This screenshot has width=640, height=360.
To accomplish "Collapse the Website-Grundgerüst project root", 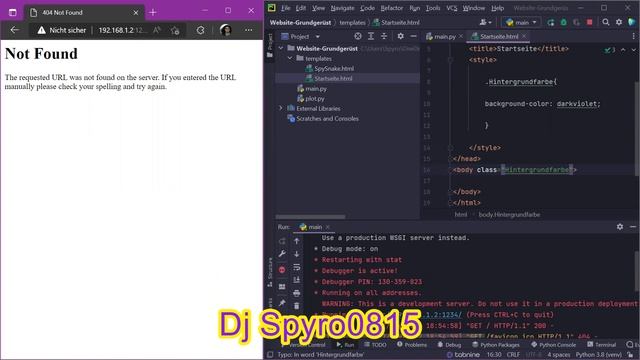I will (281, 48).
